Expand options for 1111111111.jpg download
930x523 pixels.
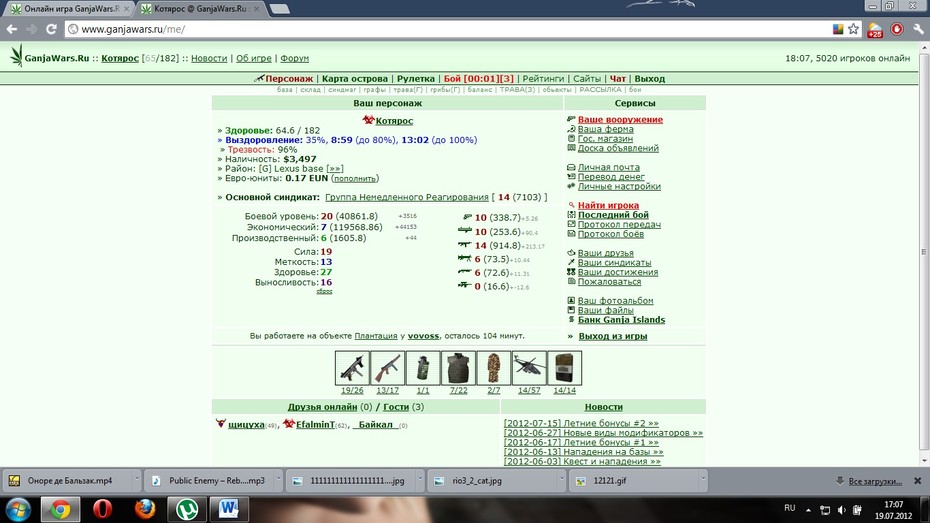click(x=419, y=480)
